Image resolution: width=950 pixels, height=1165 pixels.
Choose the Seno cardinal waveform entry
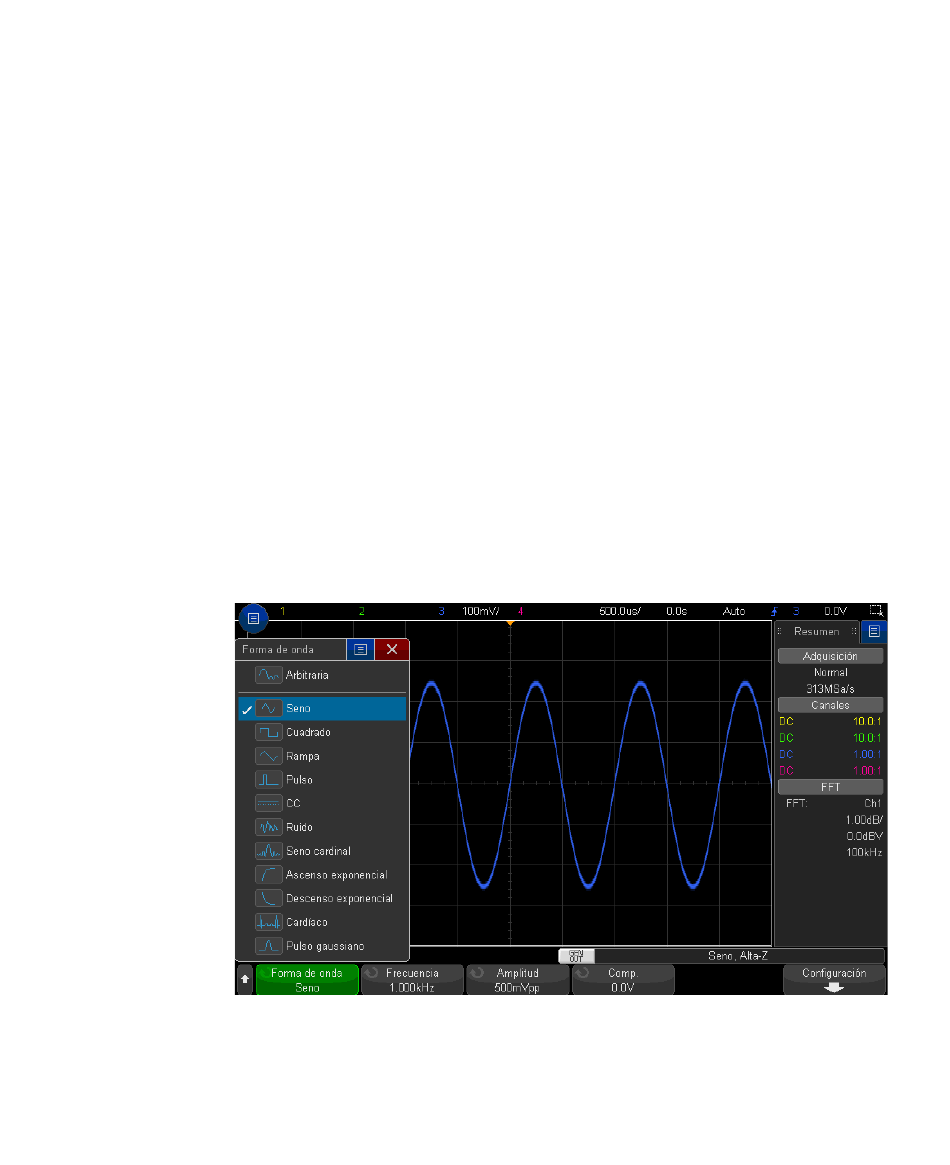point(322,851)
